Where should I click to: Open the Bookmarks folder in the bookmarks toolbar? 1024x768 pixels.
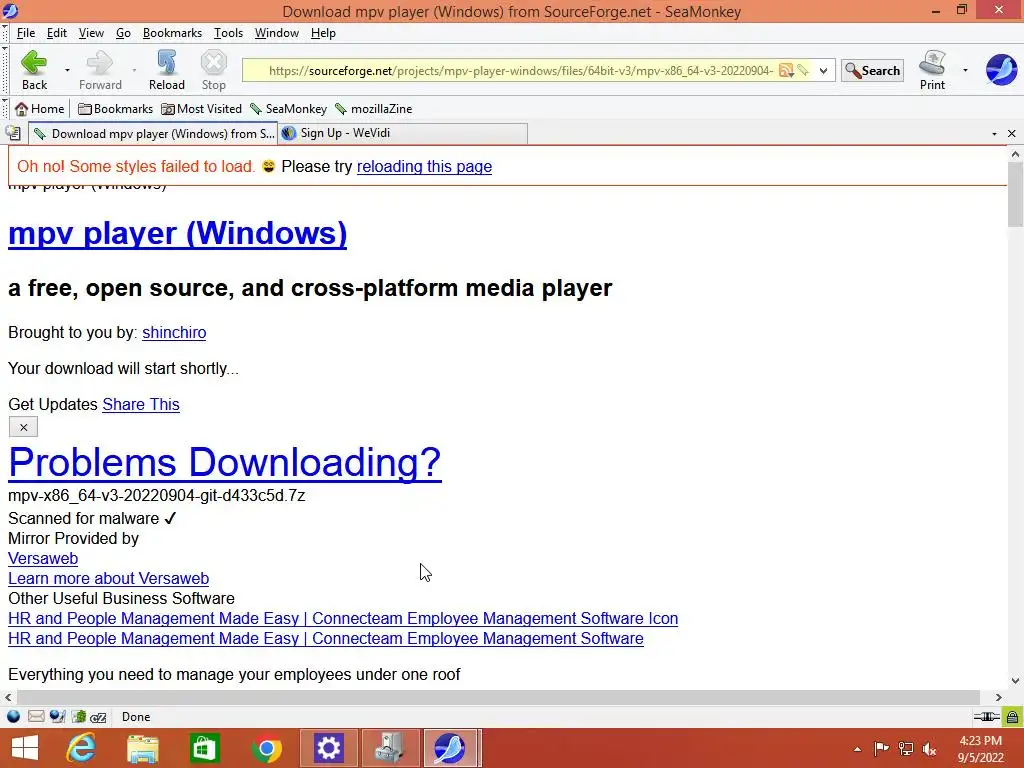point(115,109)
